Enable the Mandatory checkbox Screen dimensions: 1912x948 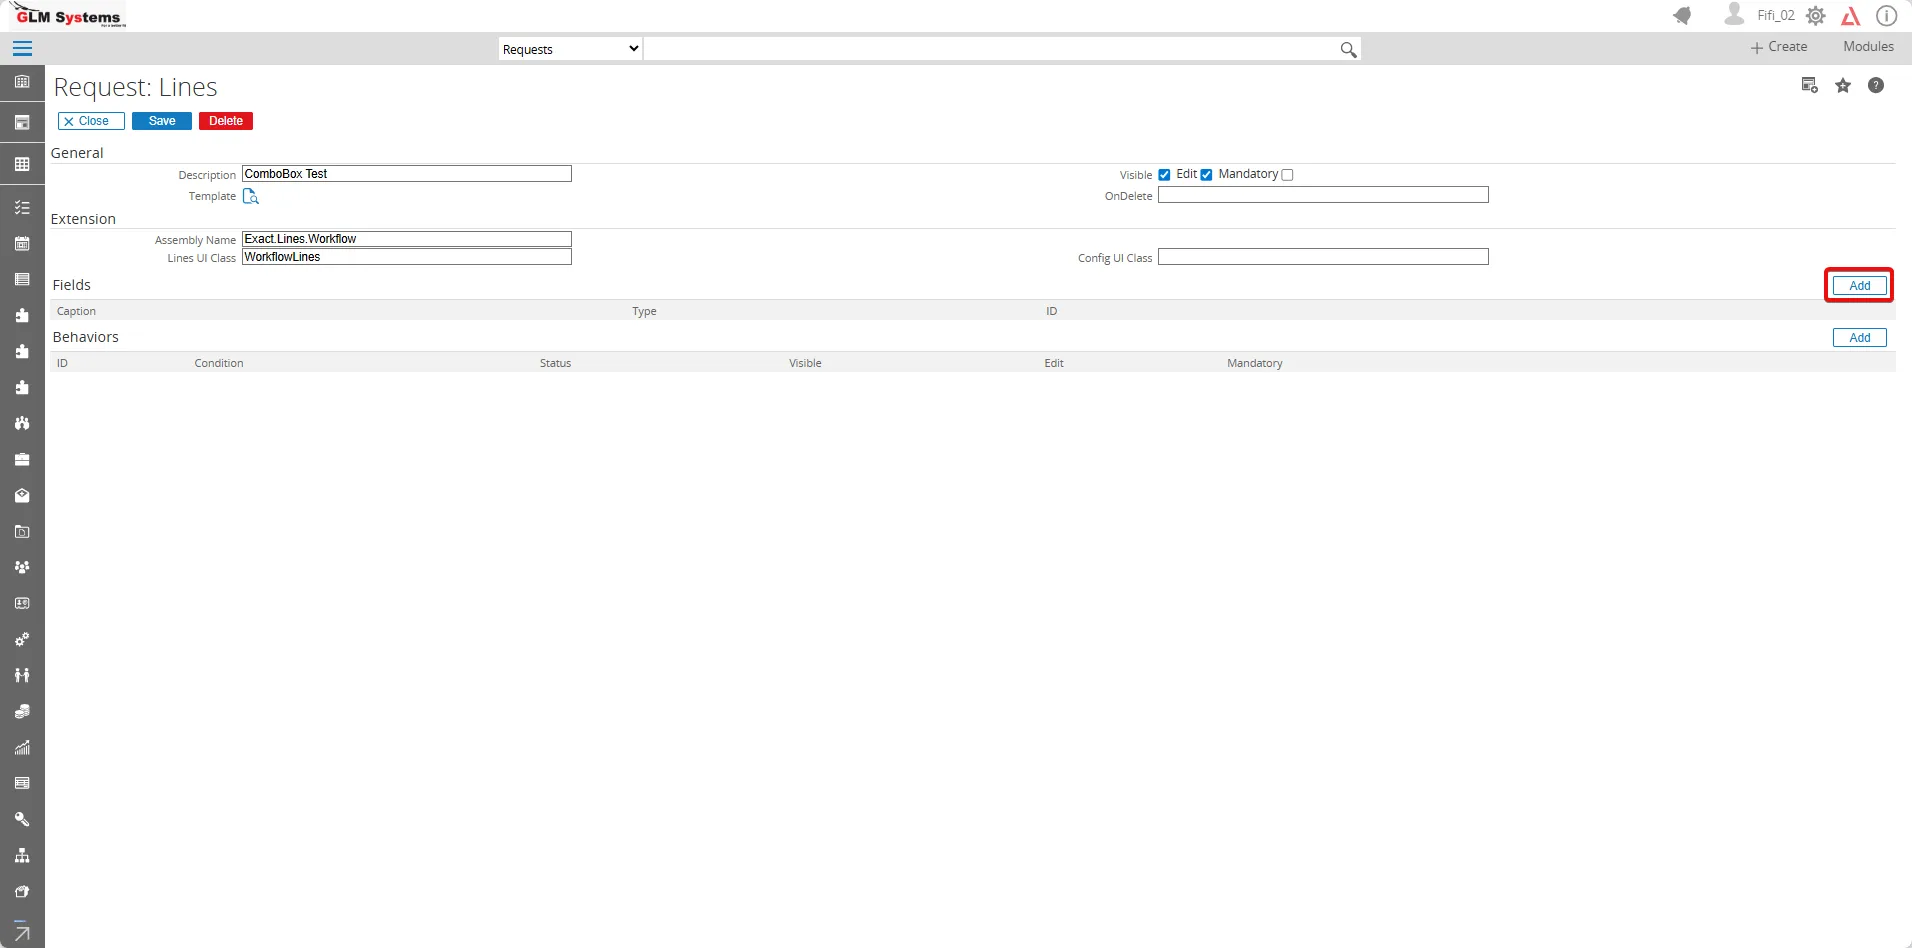1287,175
